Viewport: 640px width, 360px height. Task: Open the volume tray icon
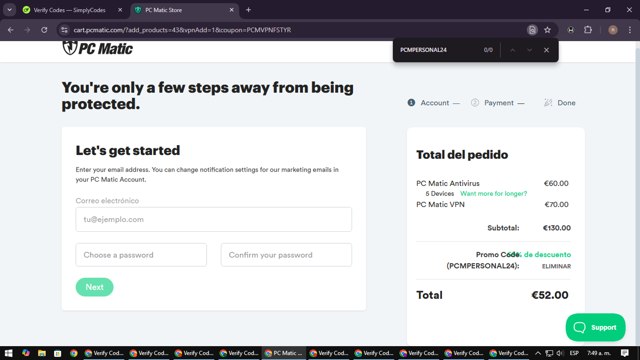point(560,353)
